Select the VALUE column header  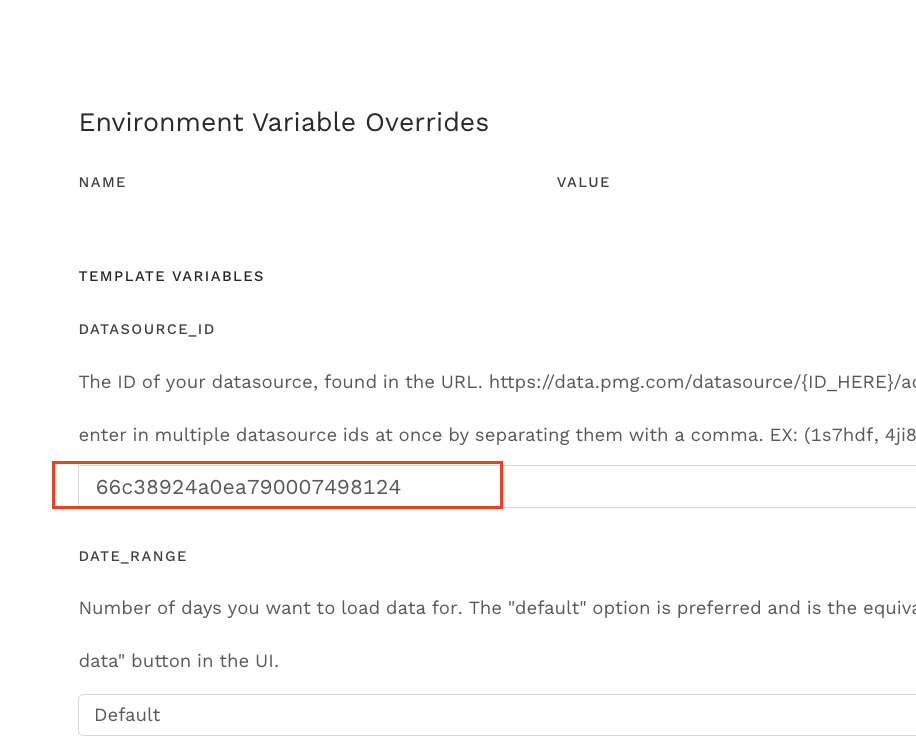click(x=583, y=183)
